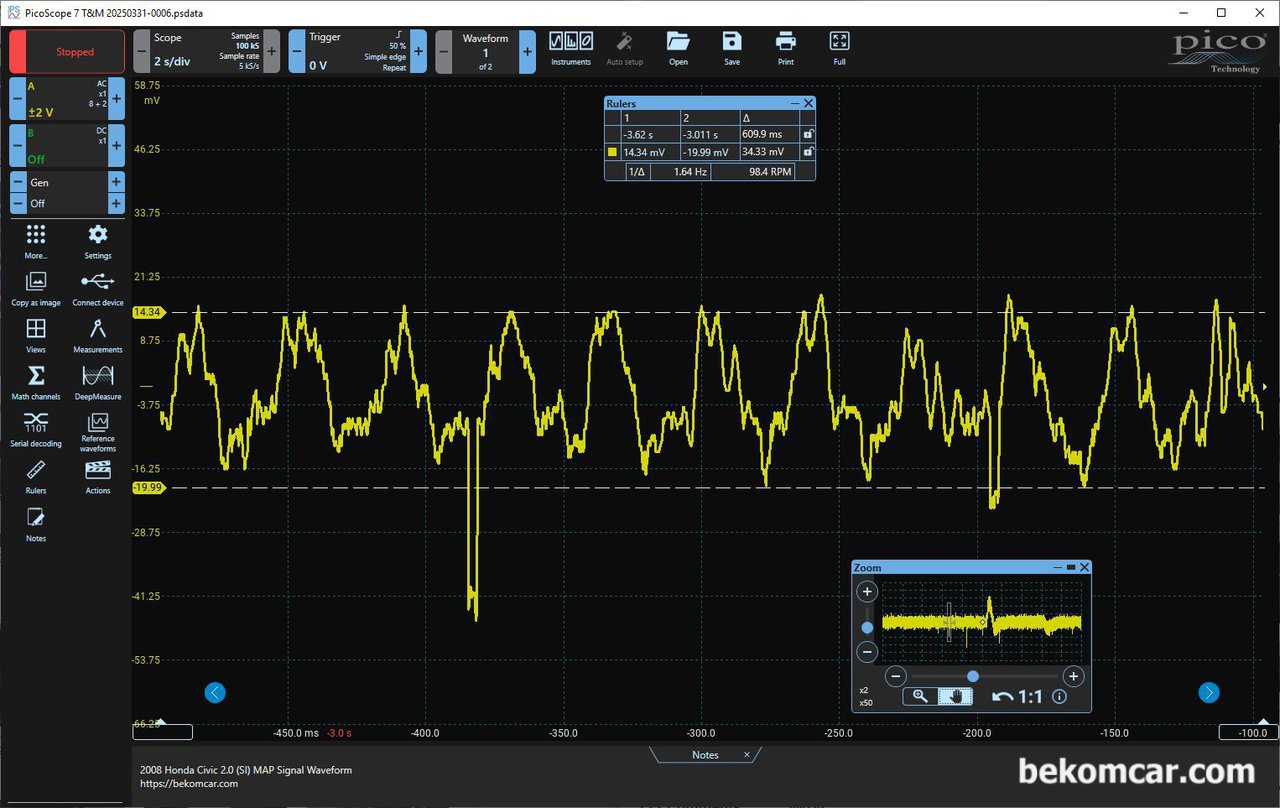This screenshot has height=808, width=1280.
Task: Select the pan hand tool in Zoom panel
Action: click(x=955, y=696)
